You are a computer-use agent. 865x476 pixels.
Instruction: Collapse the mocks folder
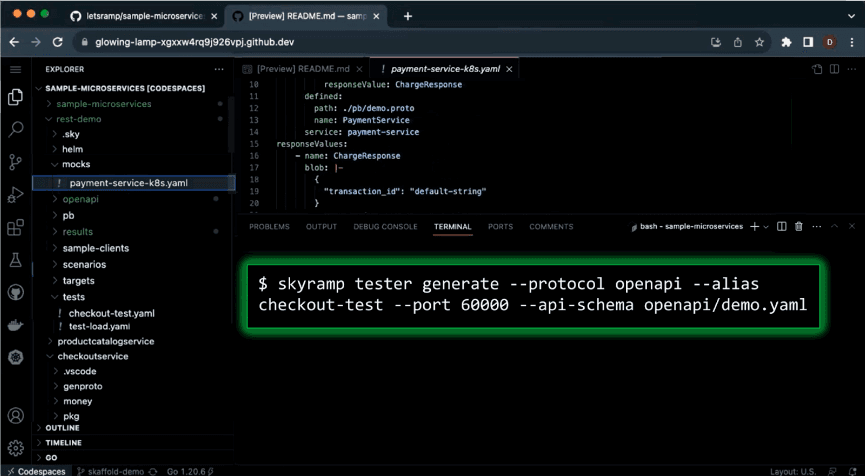tap(76, 164)
